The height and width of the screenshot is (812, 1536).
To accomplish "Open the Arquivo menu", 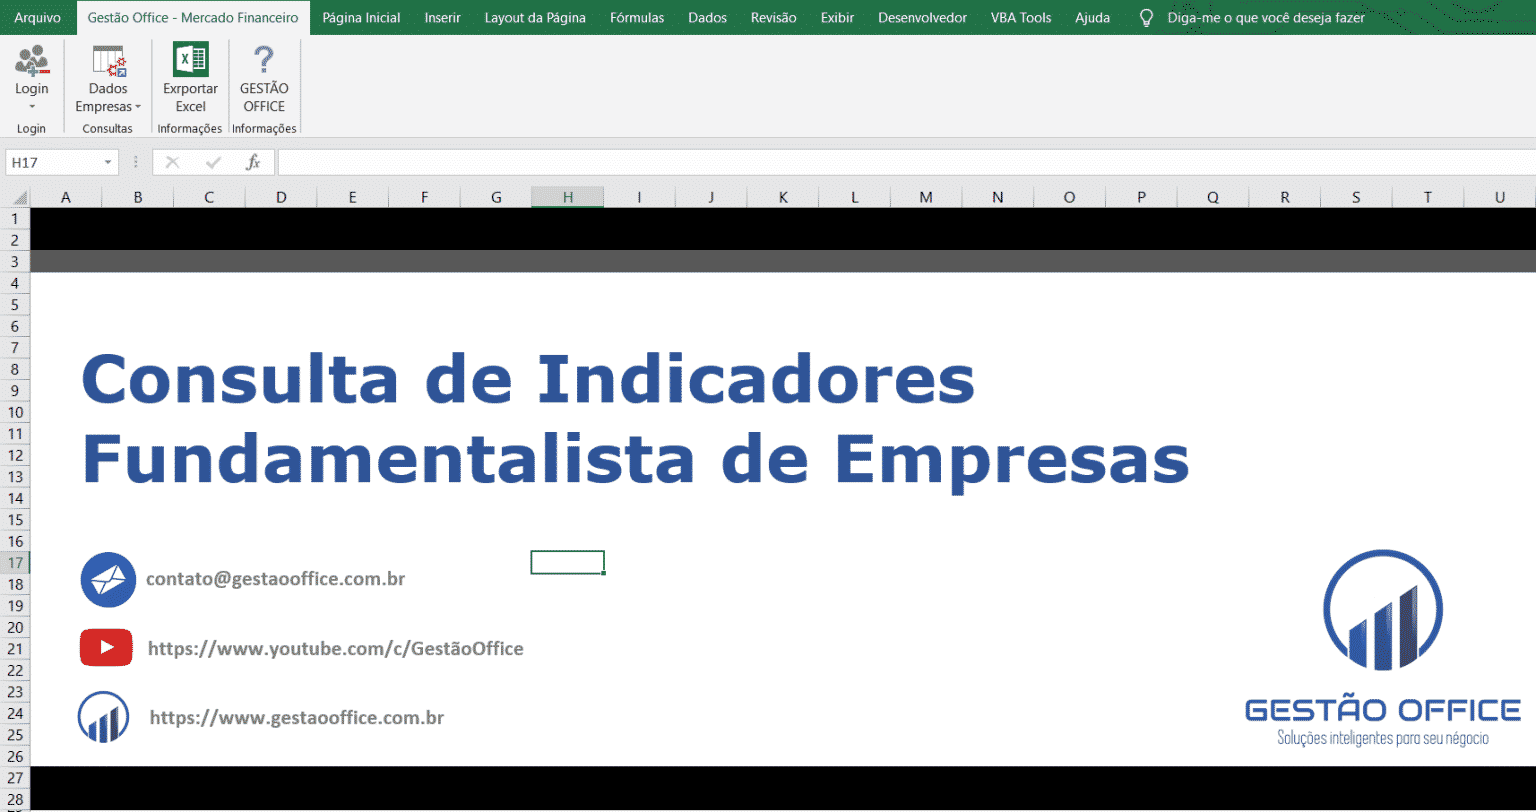I will click(x=38, y=18).
